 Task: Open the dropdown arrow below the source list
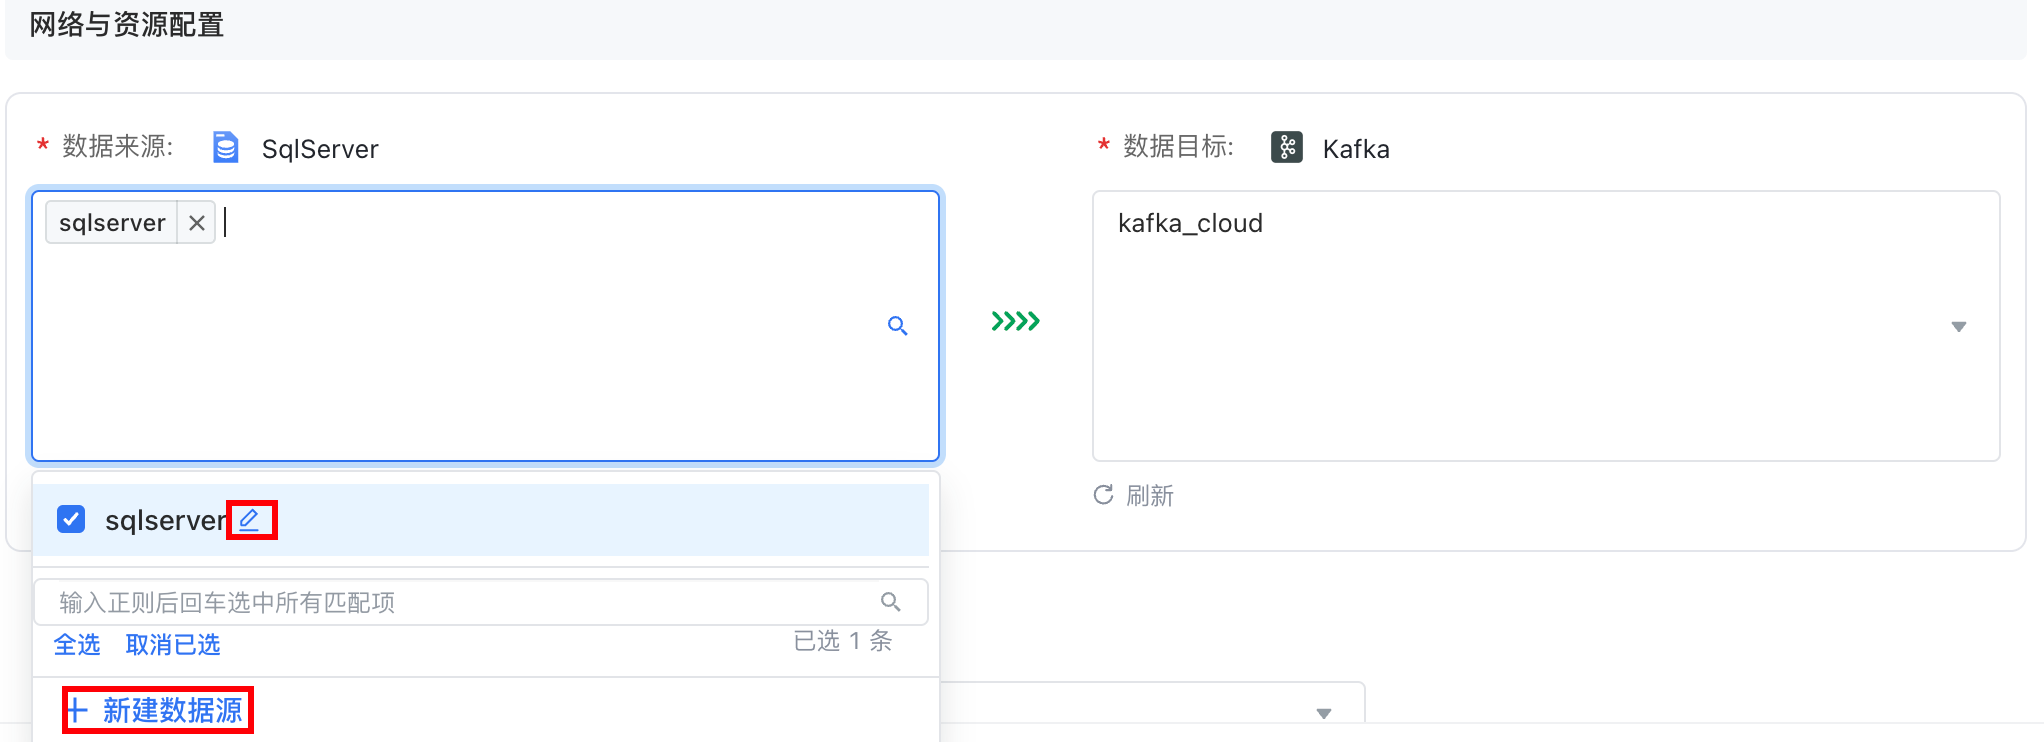1323,713
